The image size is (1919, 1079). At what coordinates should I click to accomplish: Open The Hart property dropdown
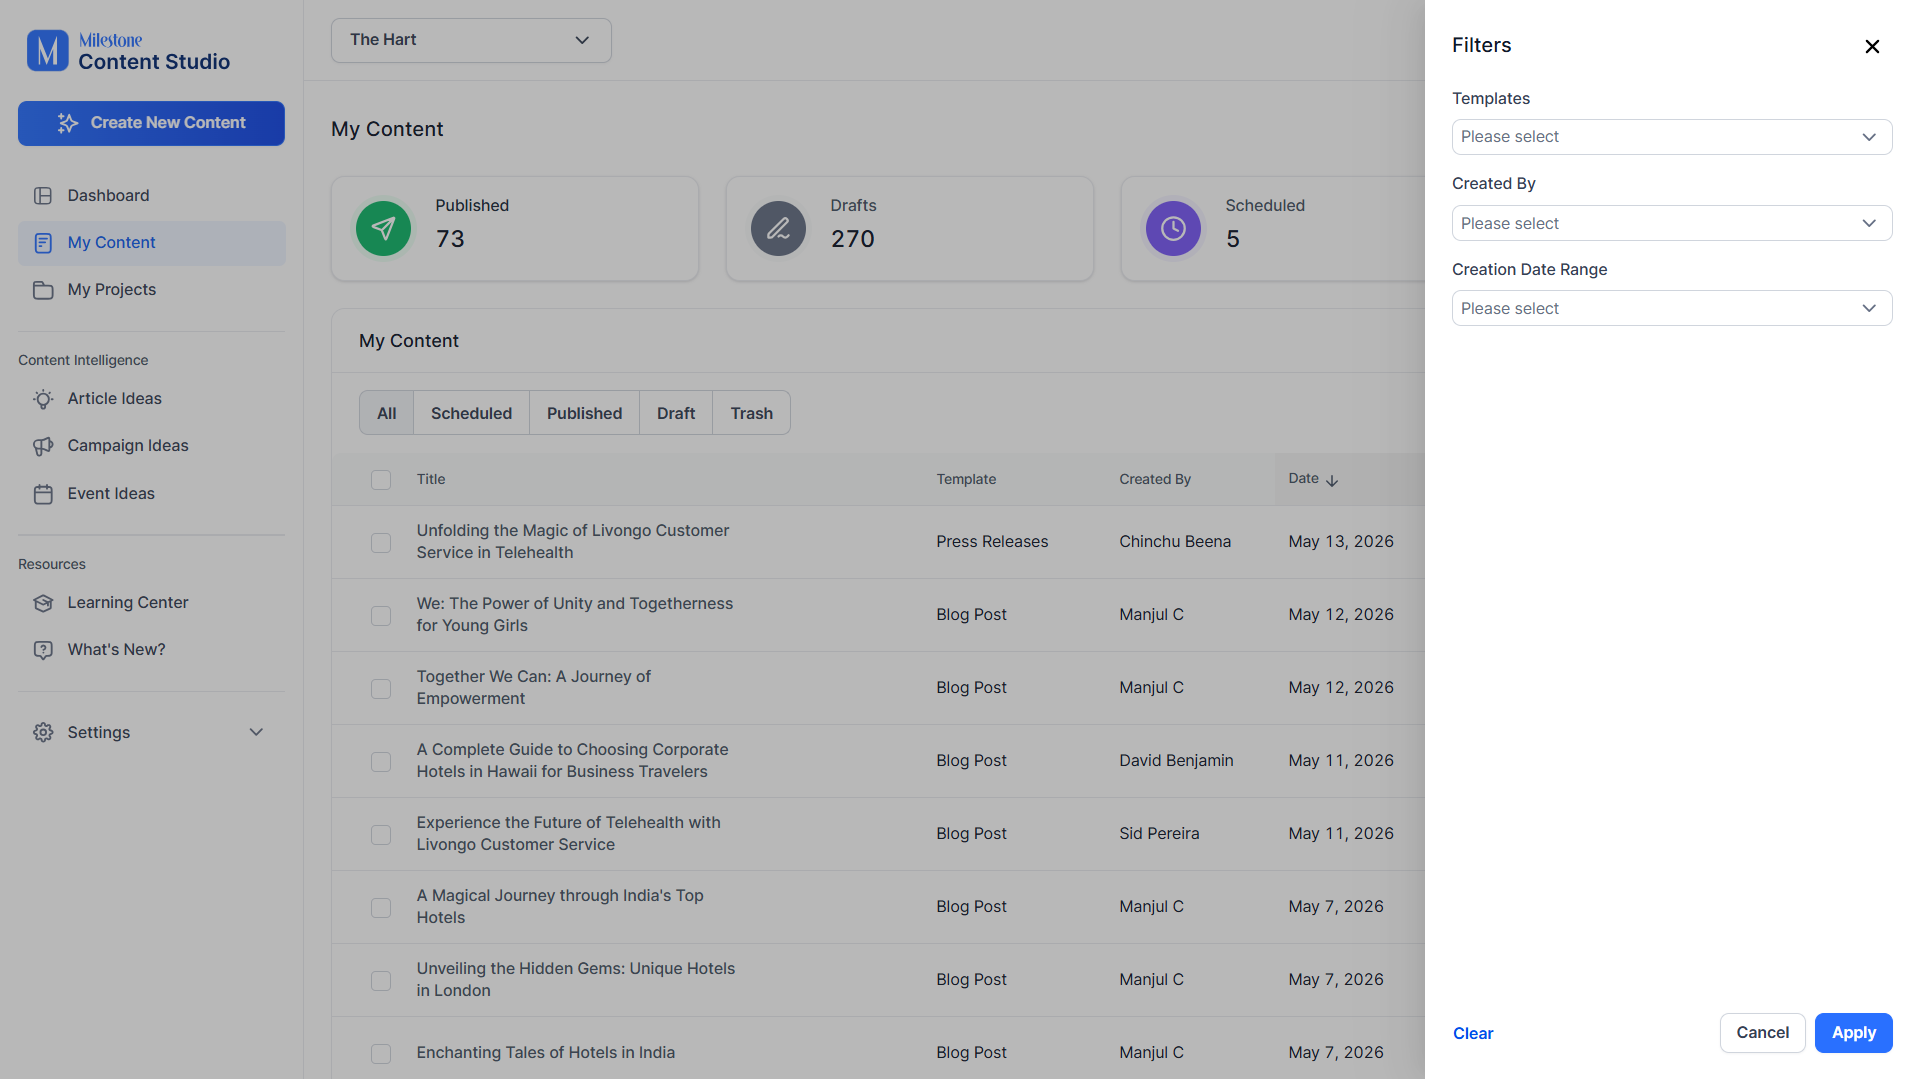click(471, 40)
